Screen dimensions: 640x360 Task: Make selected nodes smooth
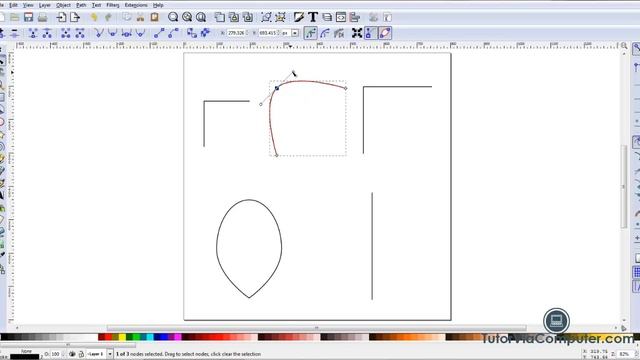coord(112,33)
